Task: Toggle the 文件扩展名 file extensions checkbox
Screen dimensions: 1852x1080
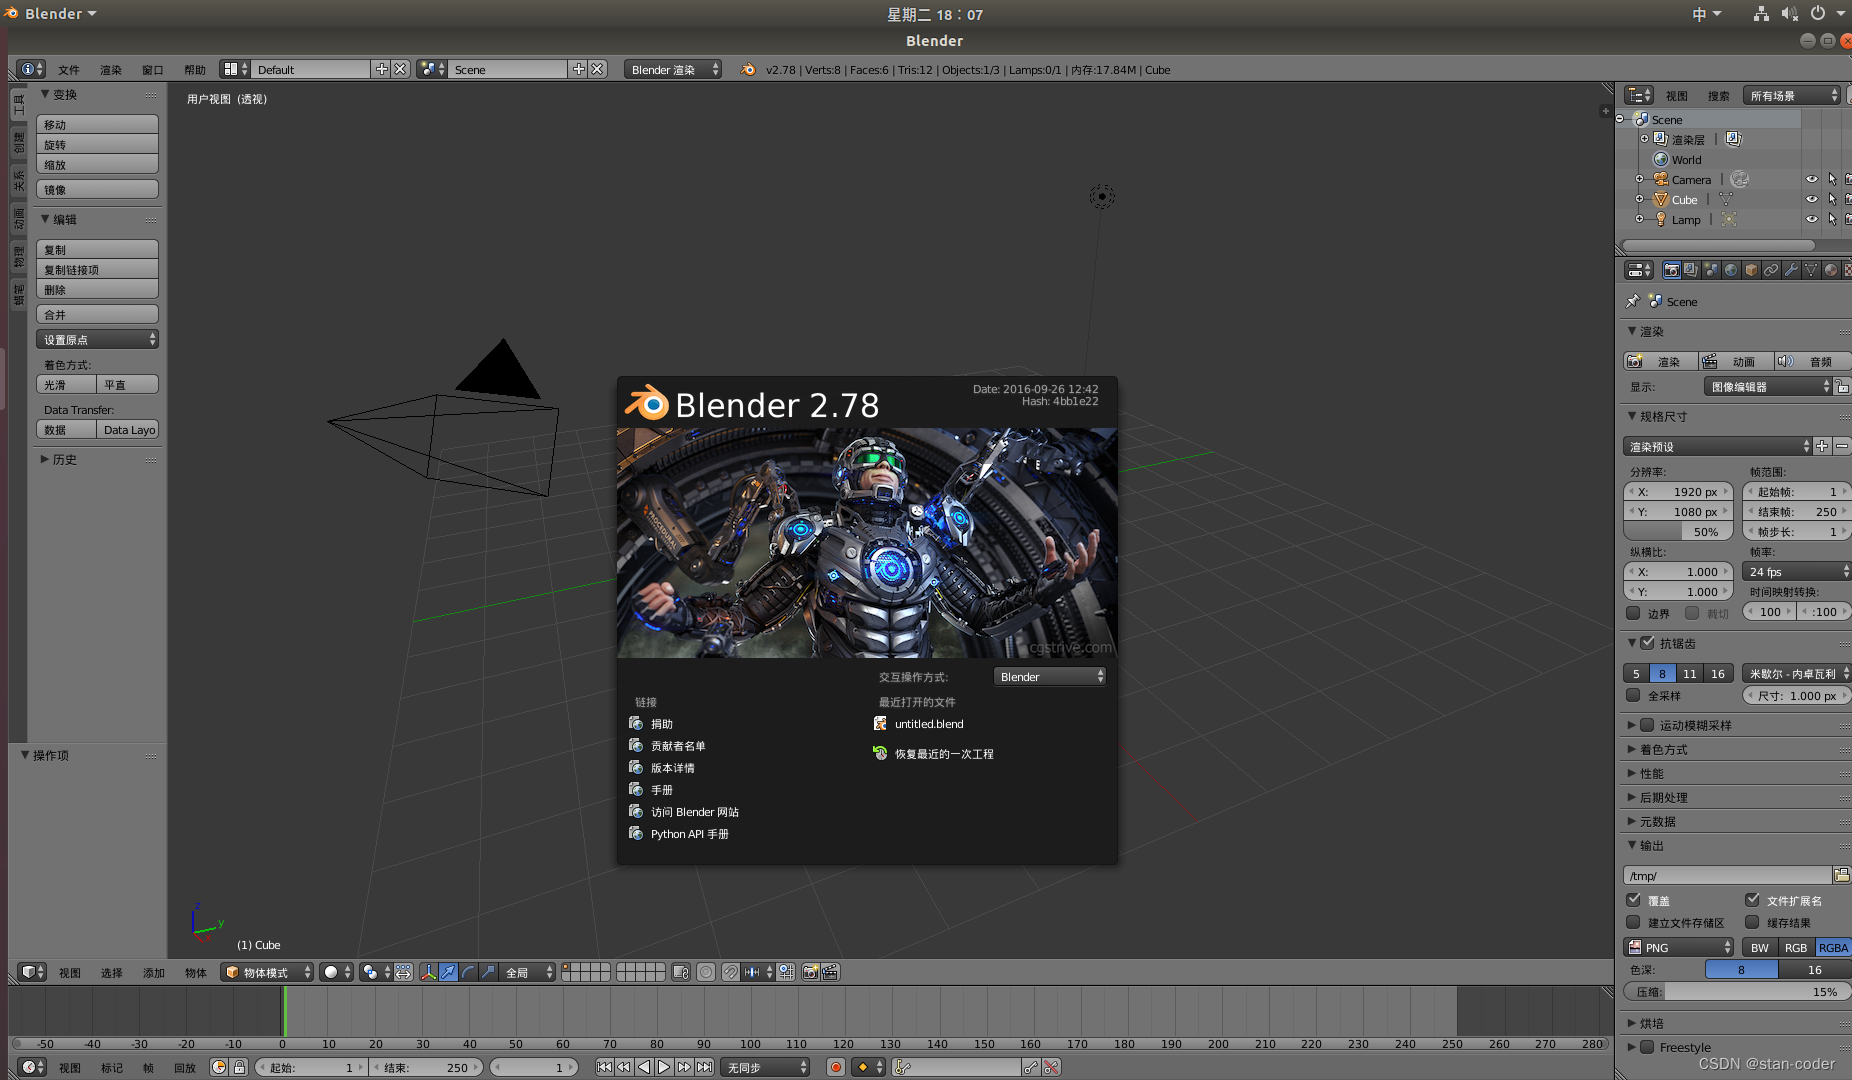Action: click(x=1752, y=900)
